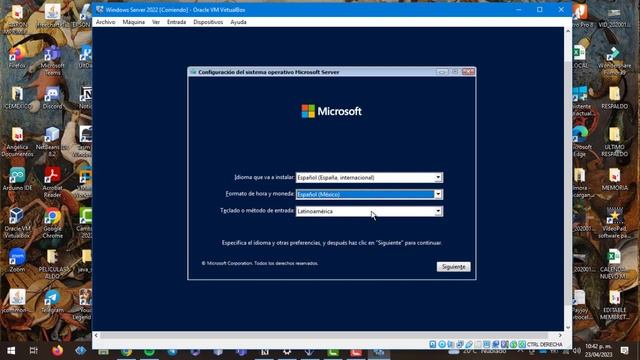Image resolution: width=640 pixels, height=360 pixels.
Task: Click the VirtualBox horizontal scrollbar
Action: point(327,335)
